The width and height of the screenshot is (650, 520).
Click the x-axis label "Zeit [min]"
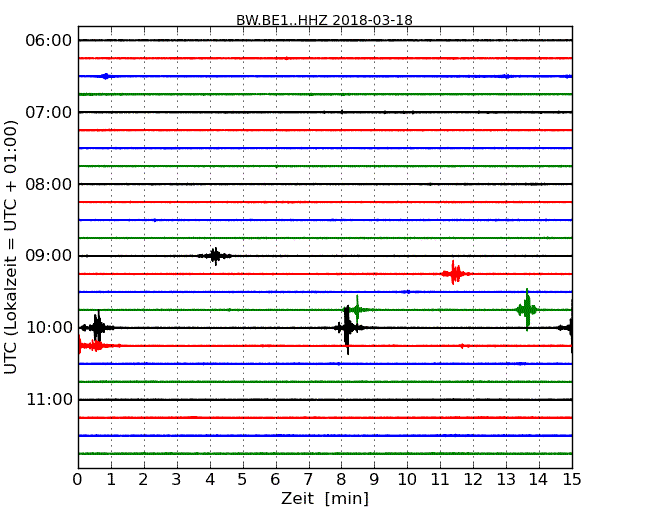[325, 498]
